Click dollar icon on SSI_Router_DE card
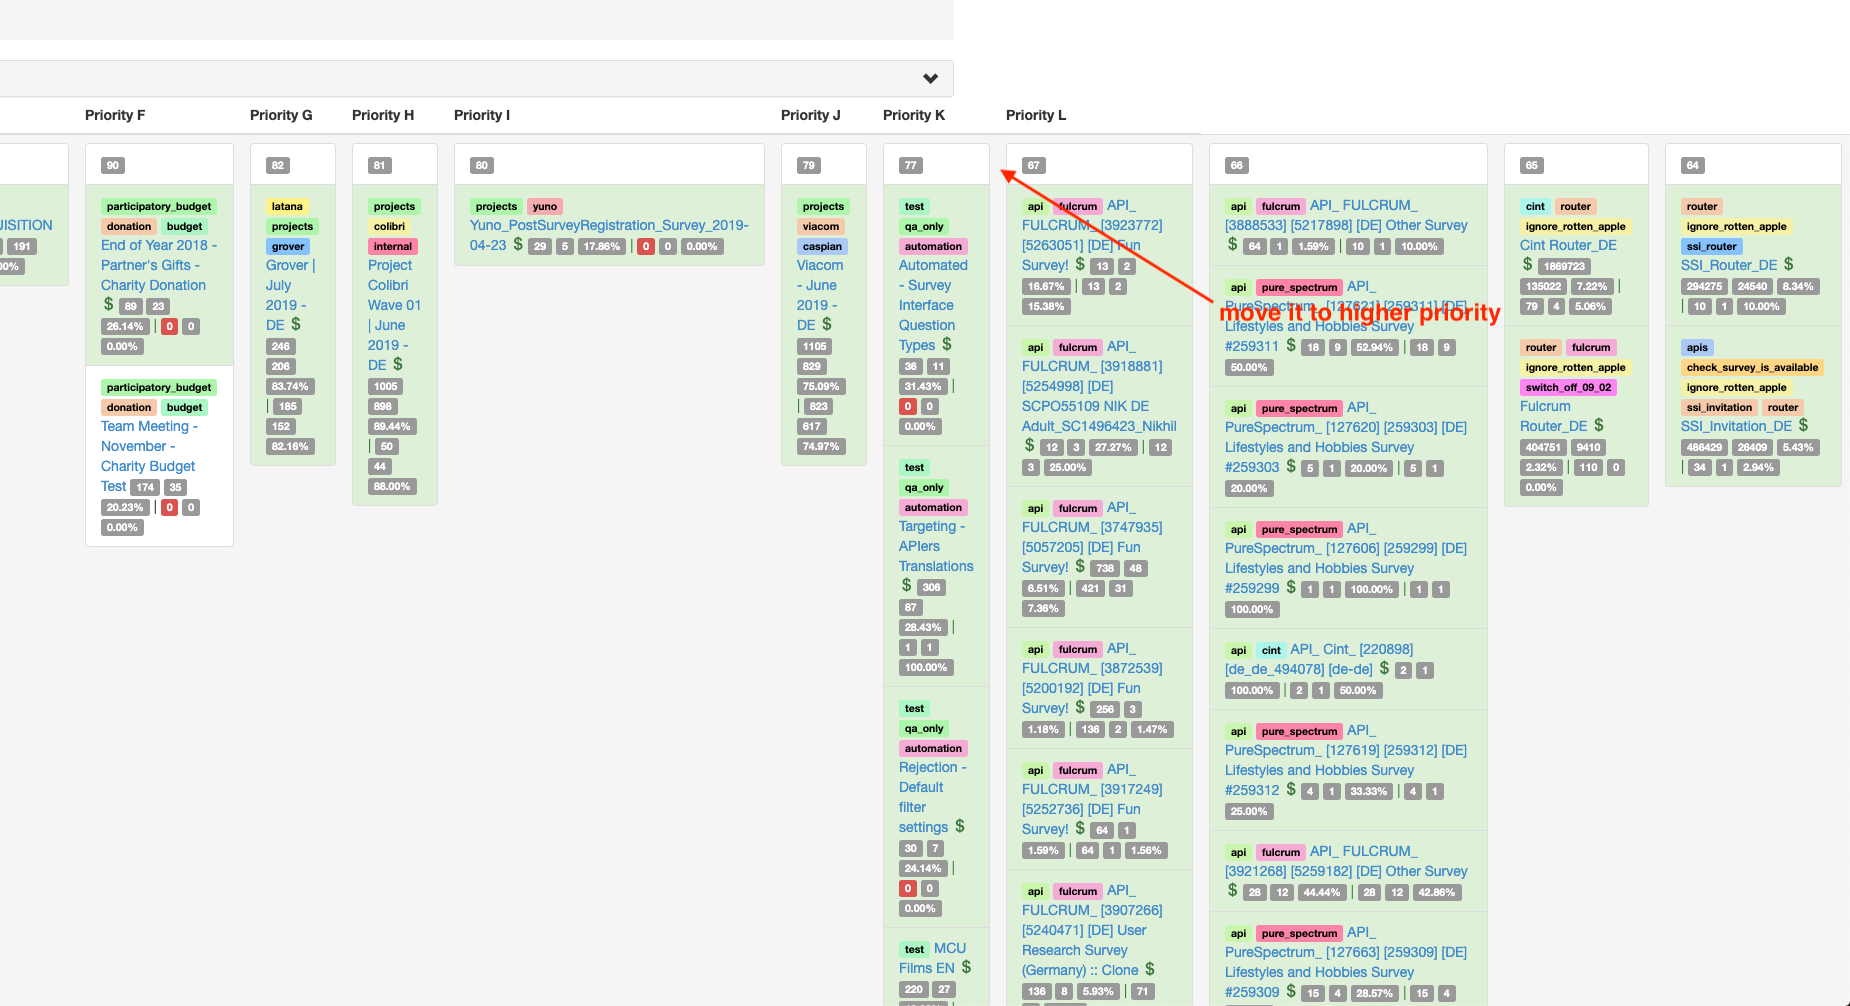Image resolution: width=1850 pixels, height=1006 pixels. tap(1789, 264)
